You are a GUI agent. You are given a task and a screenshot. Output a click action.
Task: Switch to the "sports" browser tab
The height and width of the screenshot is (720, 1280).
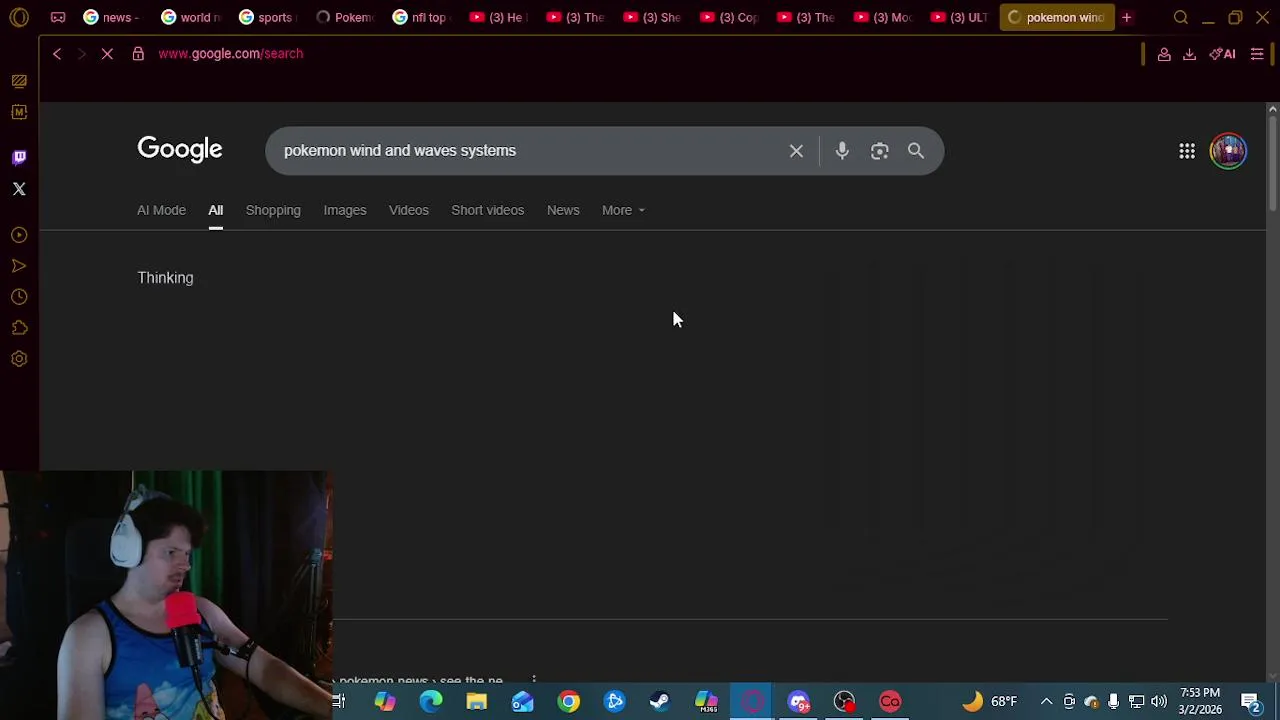coord(268,17)
